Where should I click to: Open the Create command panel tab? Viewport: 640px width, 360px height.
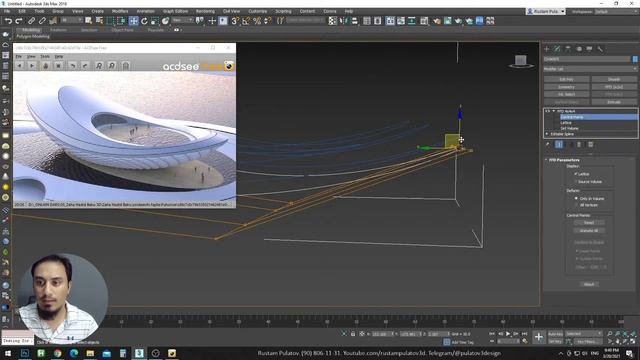point(547,49)
